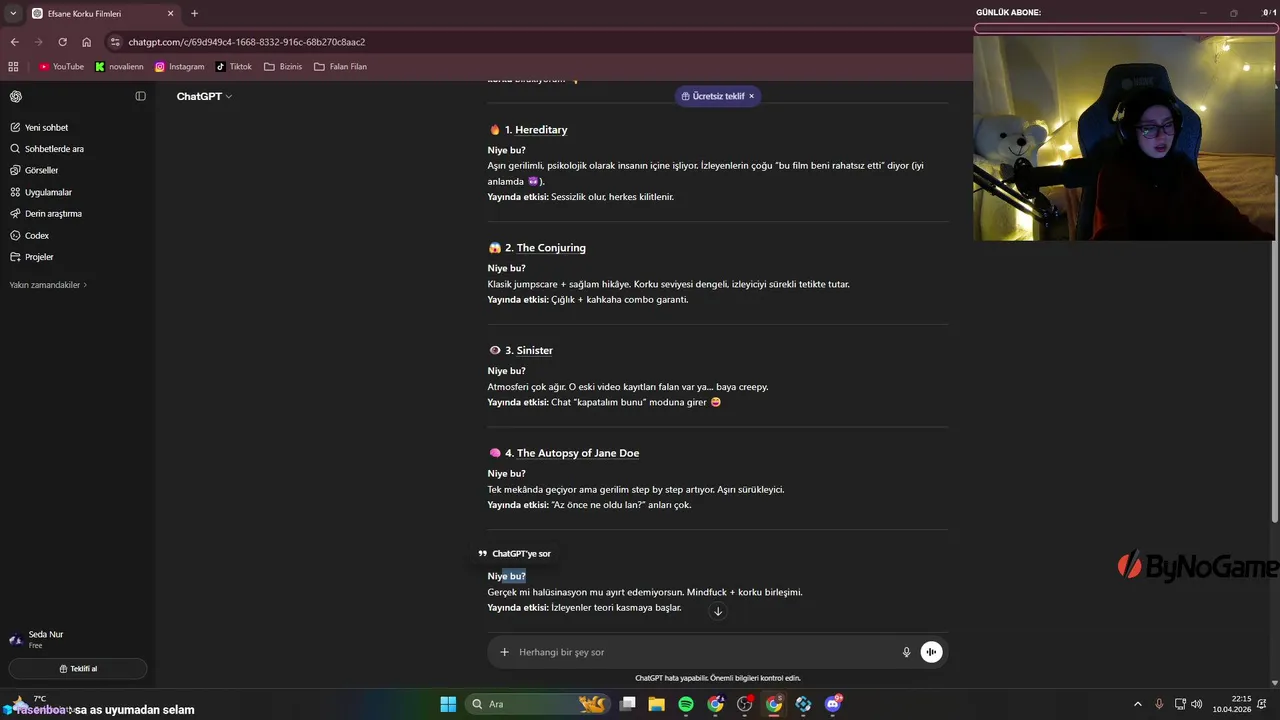Open taskbar clock showing 22:15
This screenshot has width=1280, height=720.
(1231, 704)
